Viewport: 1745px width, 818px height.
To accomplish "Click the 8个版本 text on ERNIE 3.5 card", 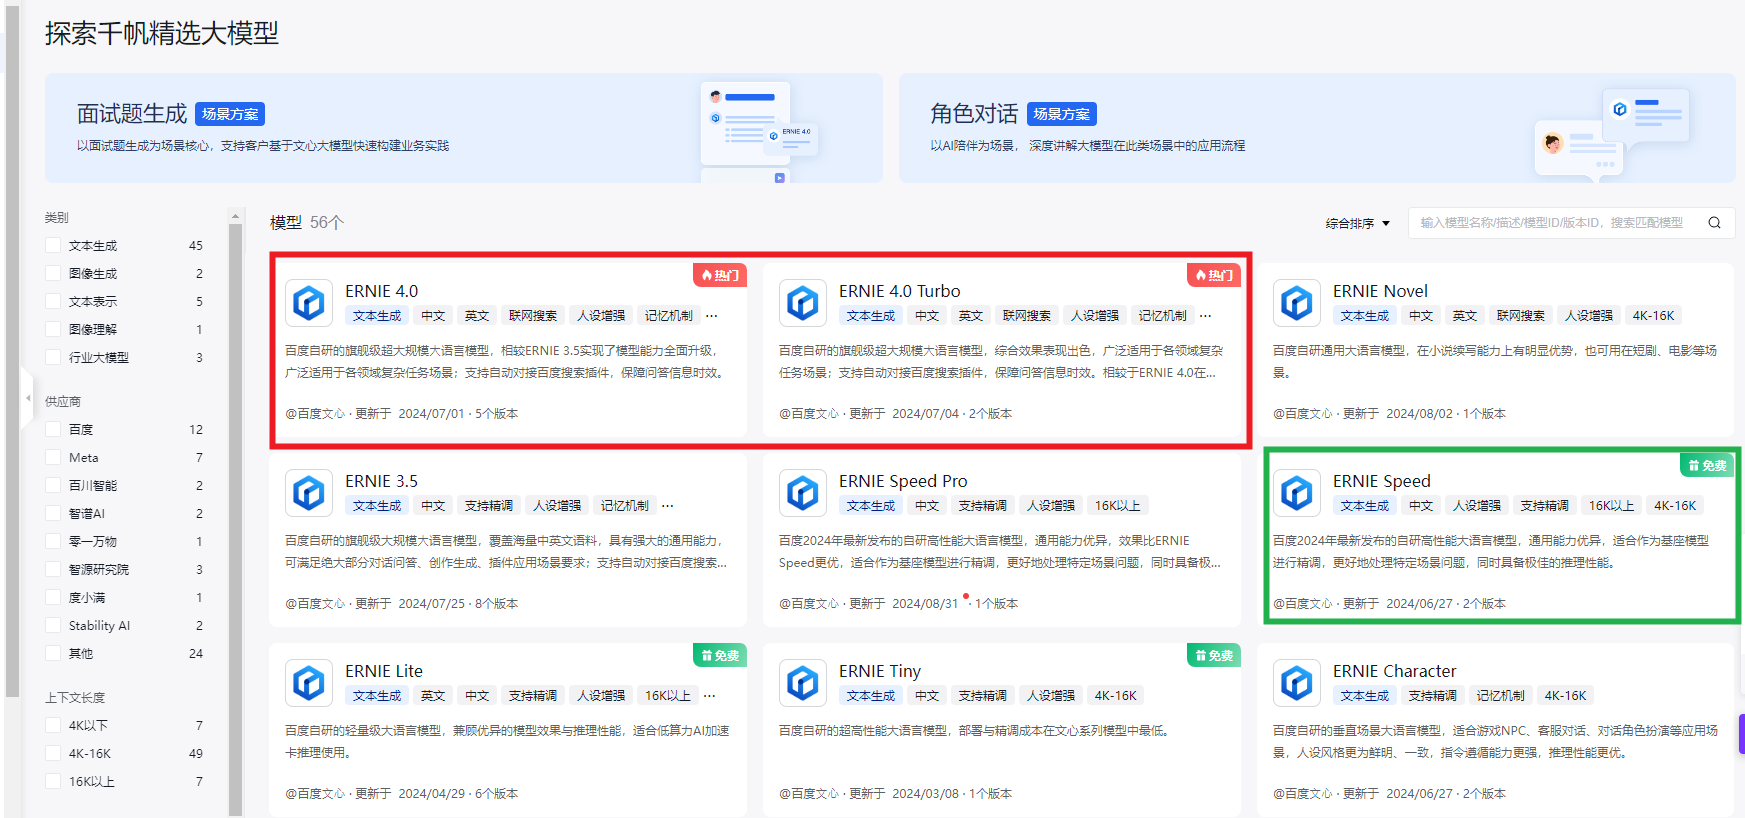I will [x=496, y=604].
